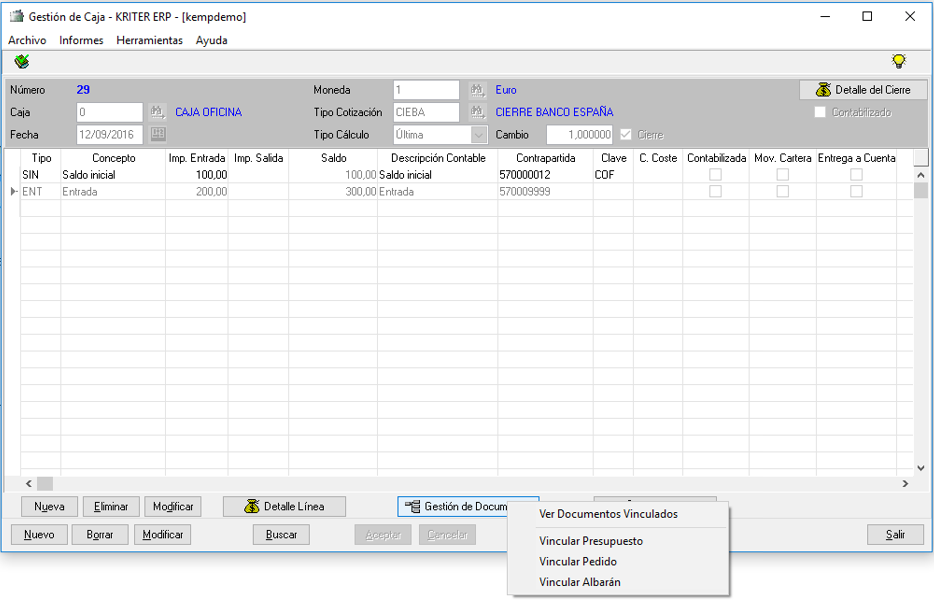Choose Vincular Albarán from the popup
934x605 pixels.
click(618, 582)
